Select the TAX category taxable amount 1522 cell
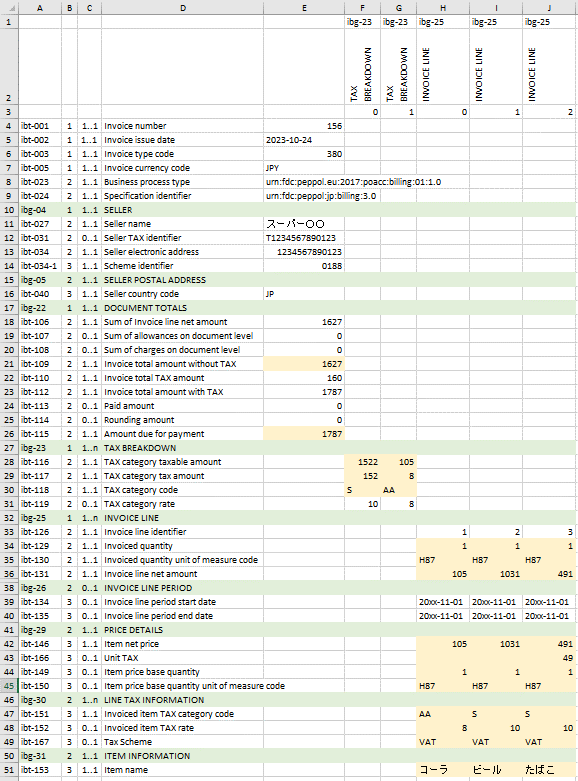This screenshot has height=781, width=578. [x=362, y=462]
